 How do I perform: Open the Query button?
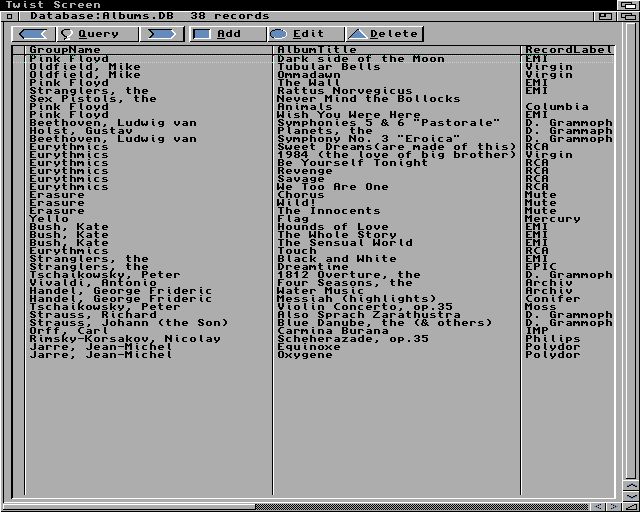(98, 34)
